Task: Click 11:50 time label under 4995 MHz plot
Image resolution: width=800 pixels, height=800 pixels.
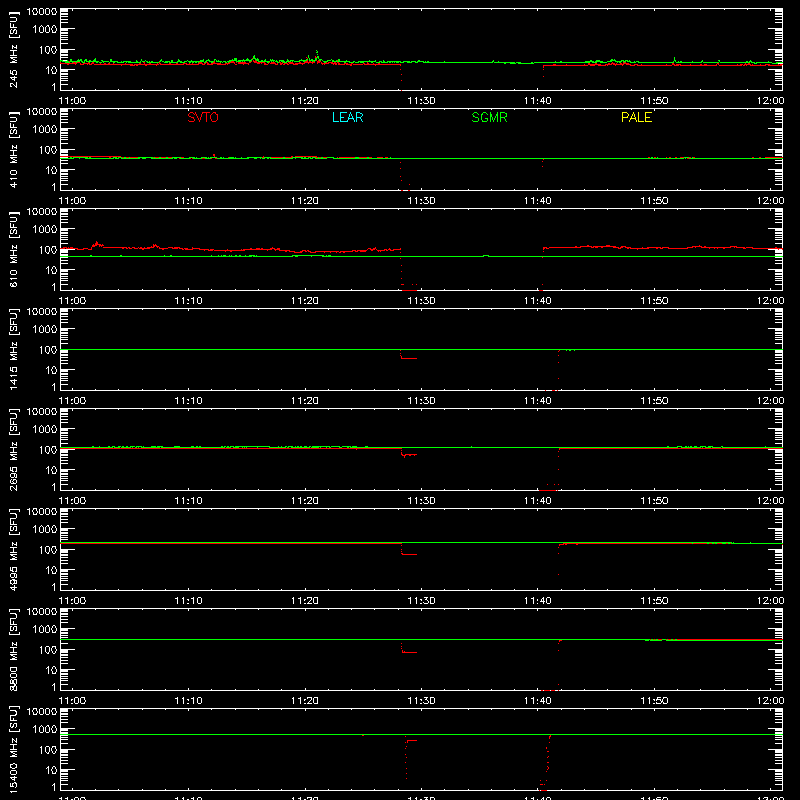Action: tap(654, 601)
